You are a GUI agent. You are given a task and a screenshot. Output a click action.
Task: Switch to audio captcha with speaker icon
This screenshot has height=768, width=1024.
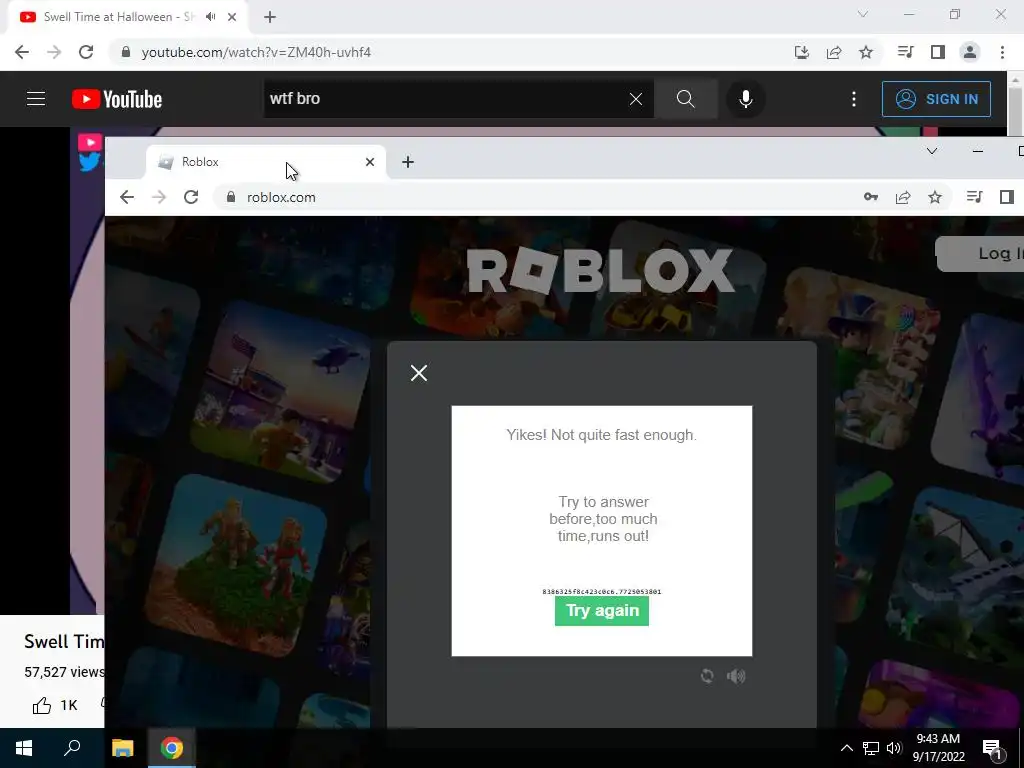tap(736, 676)
